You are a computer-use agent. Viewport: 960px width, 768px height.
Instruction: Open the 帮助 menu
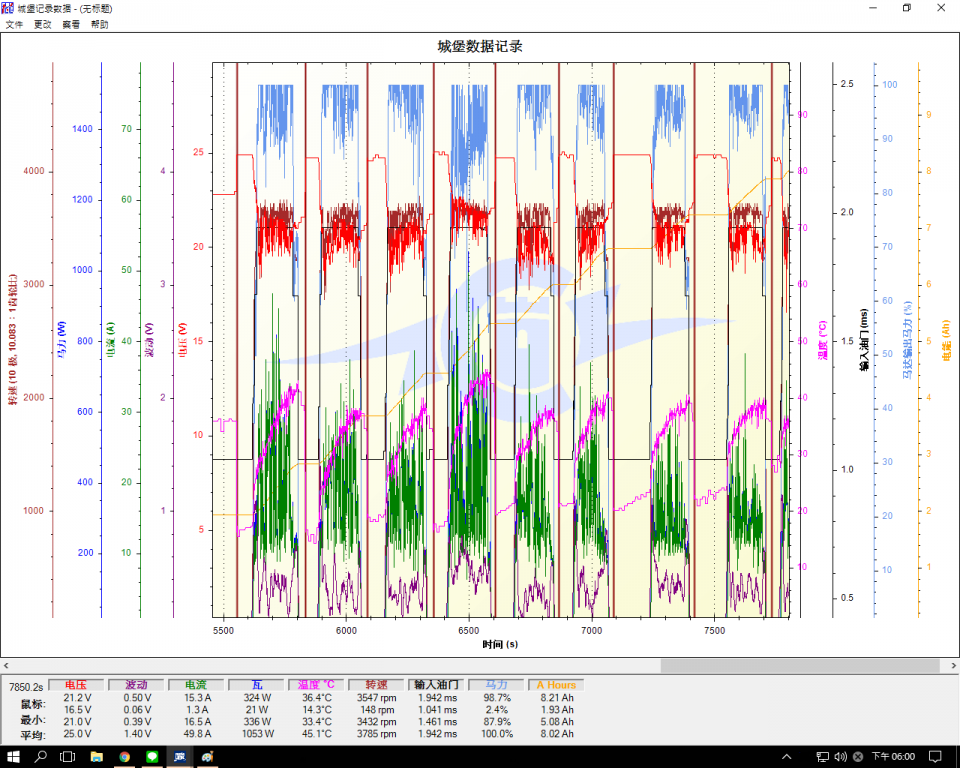(100, 24)
